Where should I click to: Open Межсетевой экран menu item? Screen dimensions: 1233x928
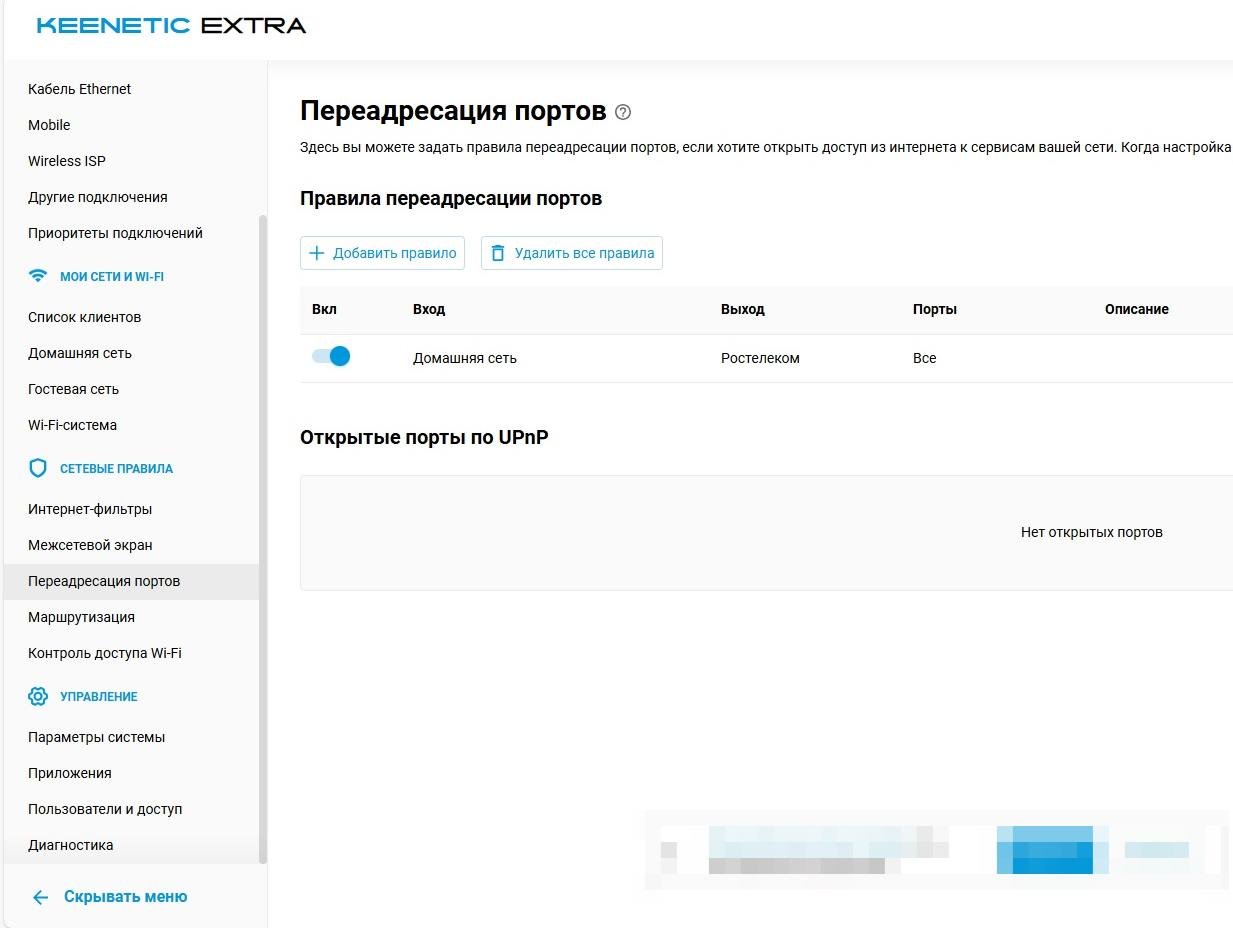pyautogui.click(x=90, y=545)
